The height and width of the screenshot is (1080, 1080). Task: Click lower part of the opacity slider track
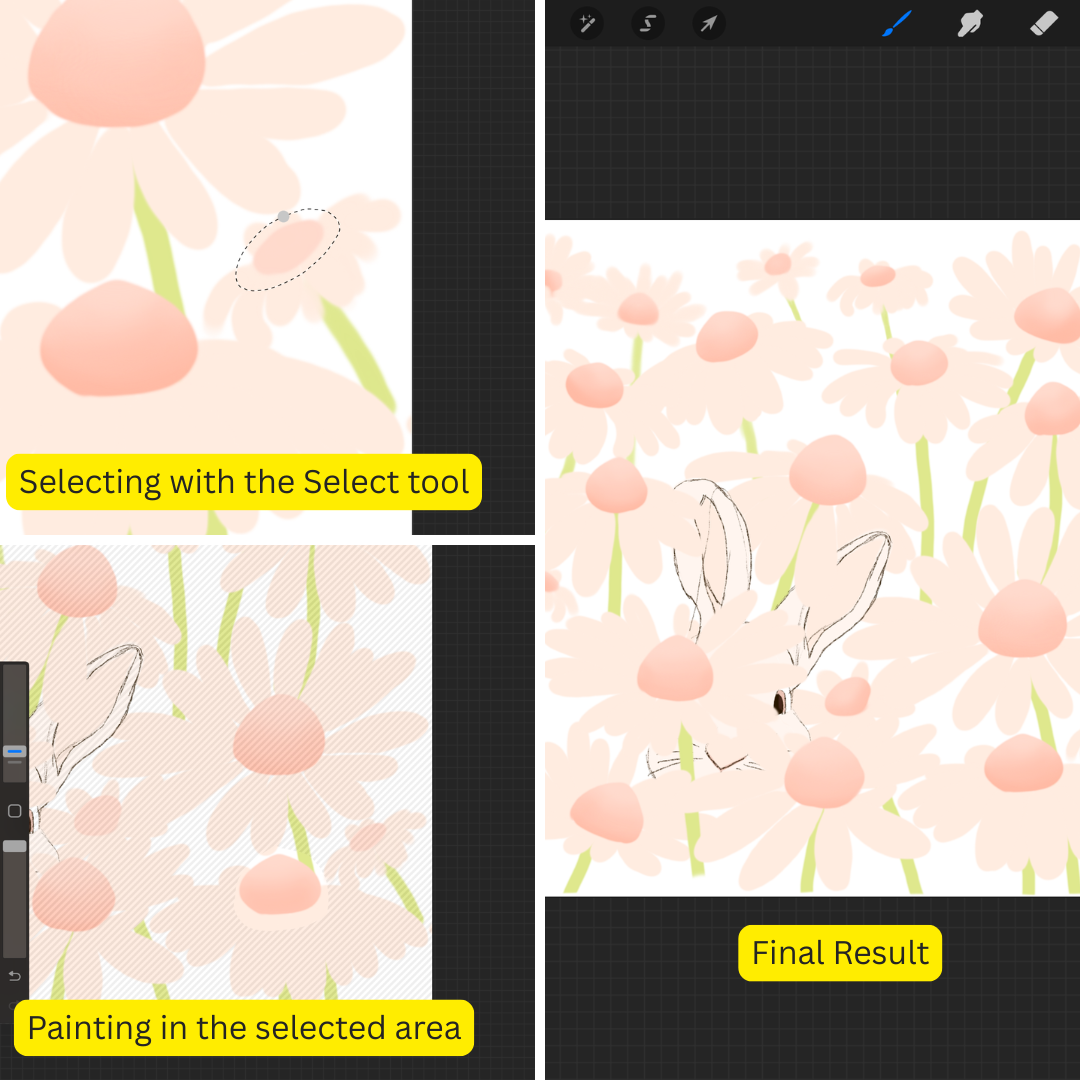click(x=14, y=920)
